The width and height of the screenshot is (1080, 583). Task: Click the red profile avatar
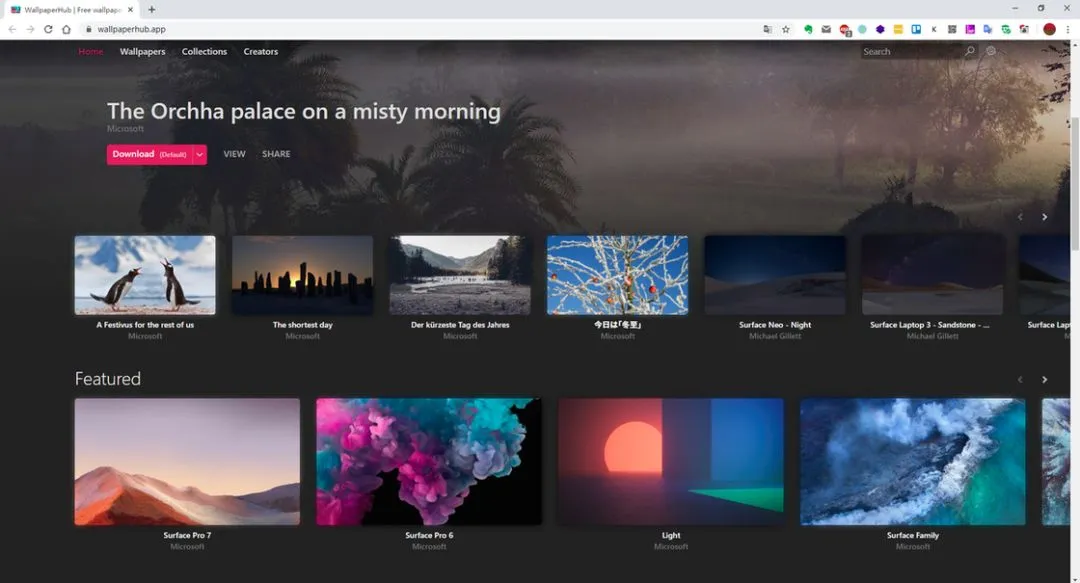[x=1049, y=29]
